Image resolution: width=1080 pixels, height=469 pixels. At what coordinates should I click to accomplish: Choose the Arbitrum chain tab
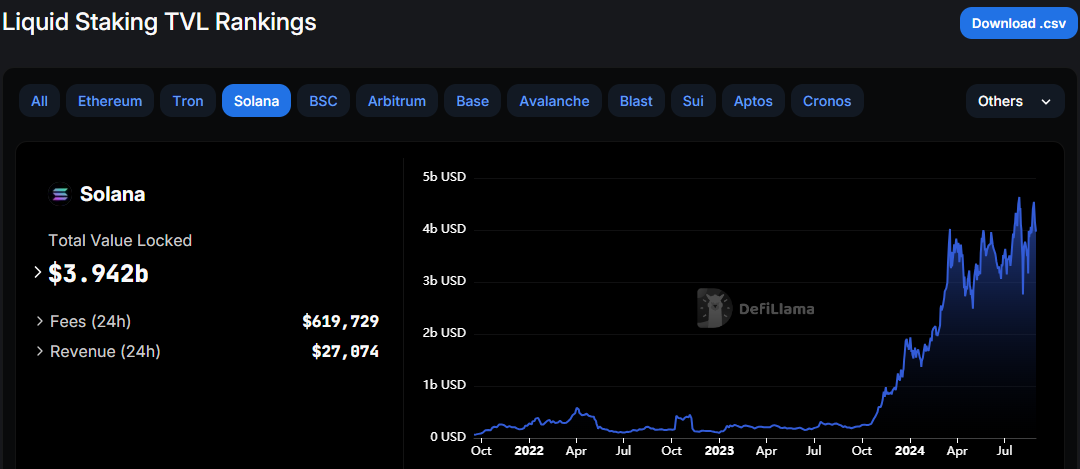click(397, 101)
